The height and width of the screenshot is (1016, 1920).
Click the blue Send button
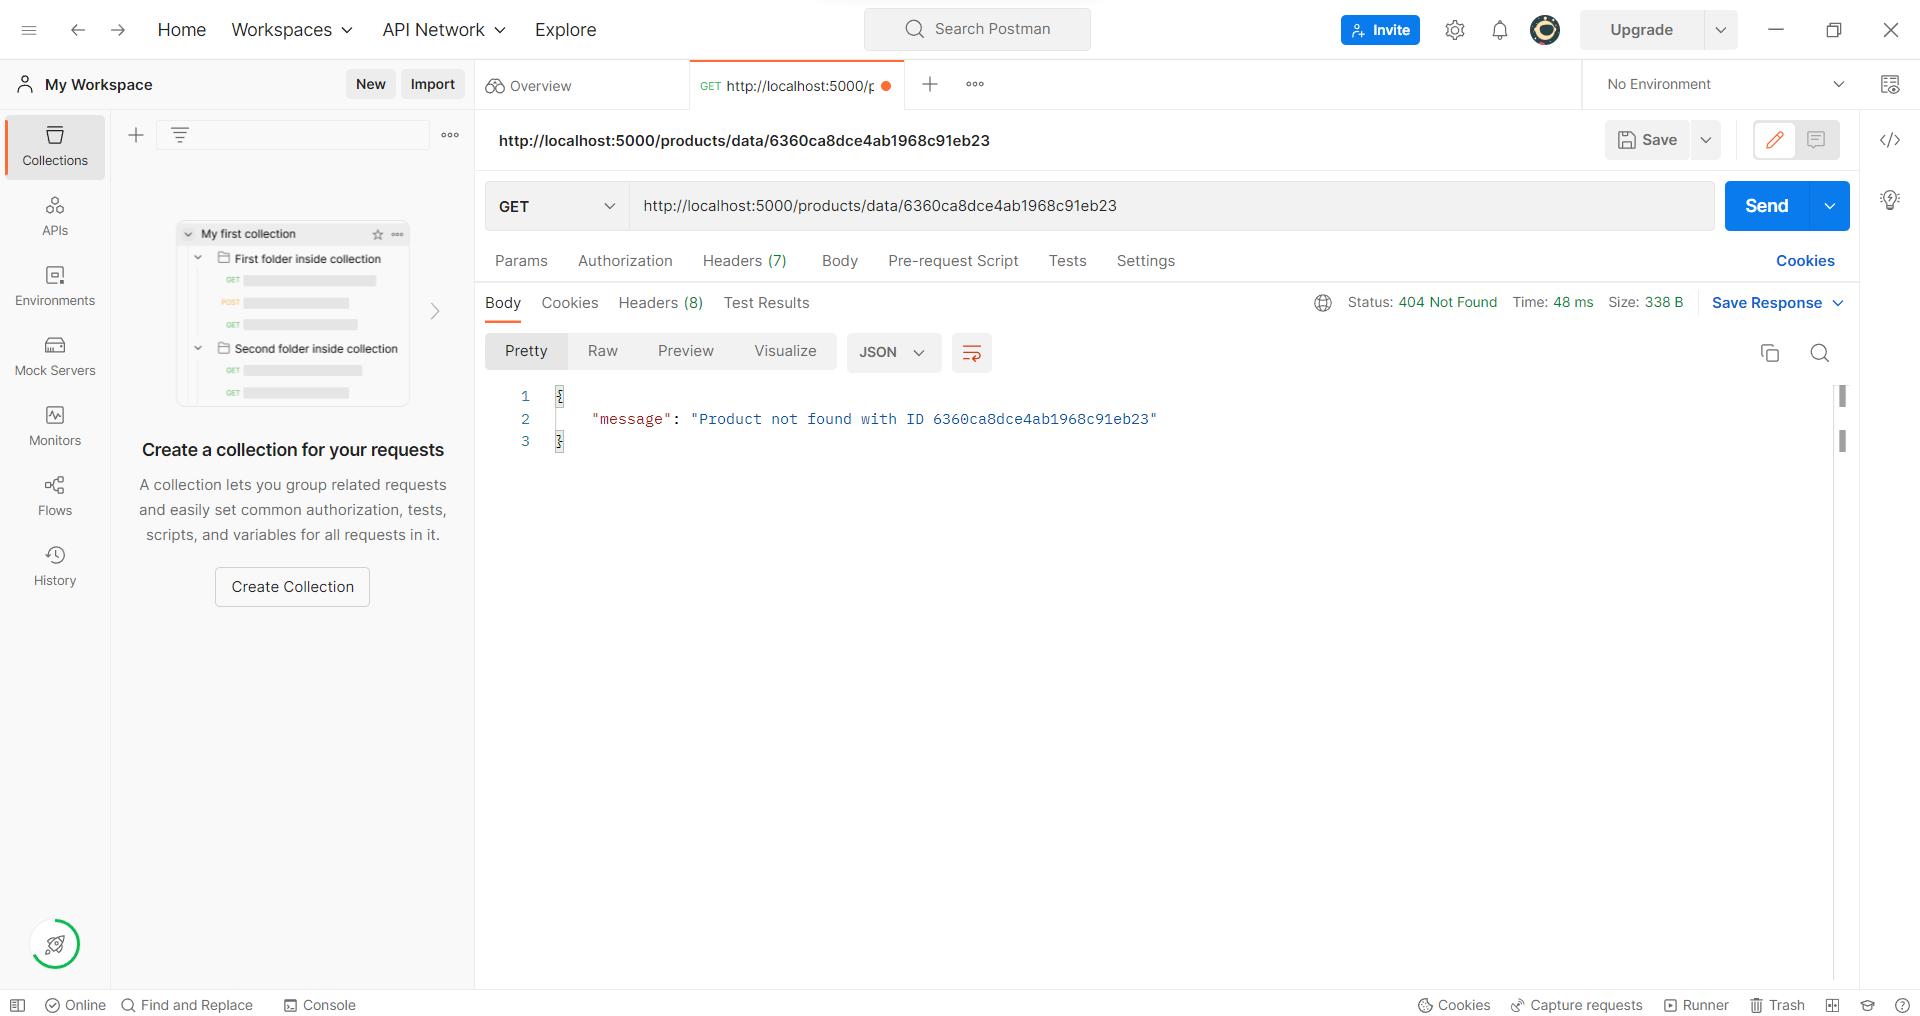[x=1767, y=206]
